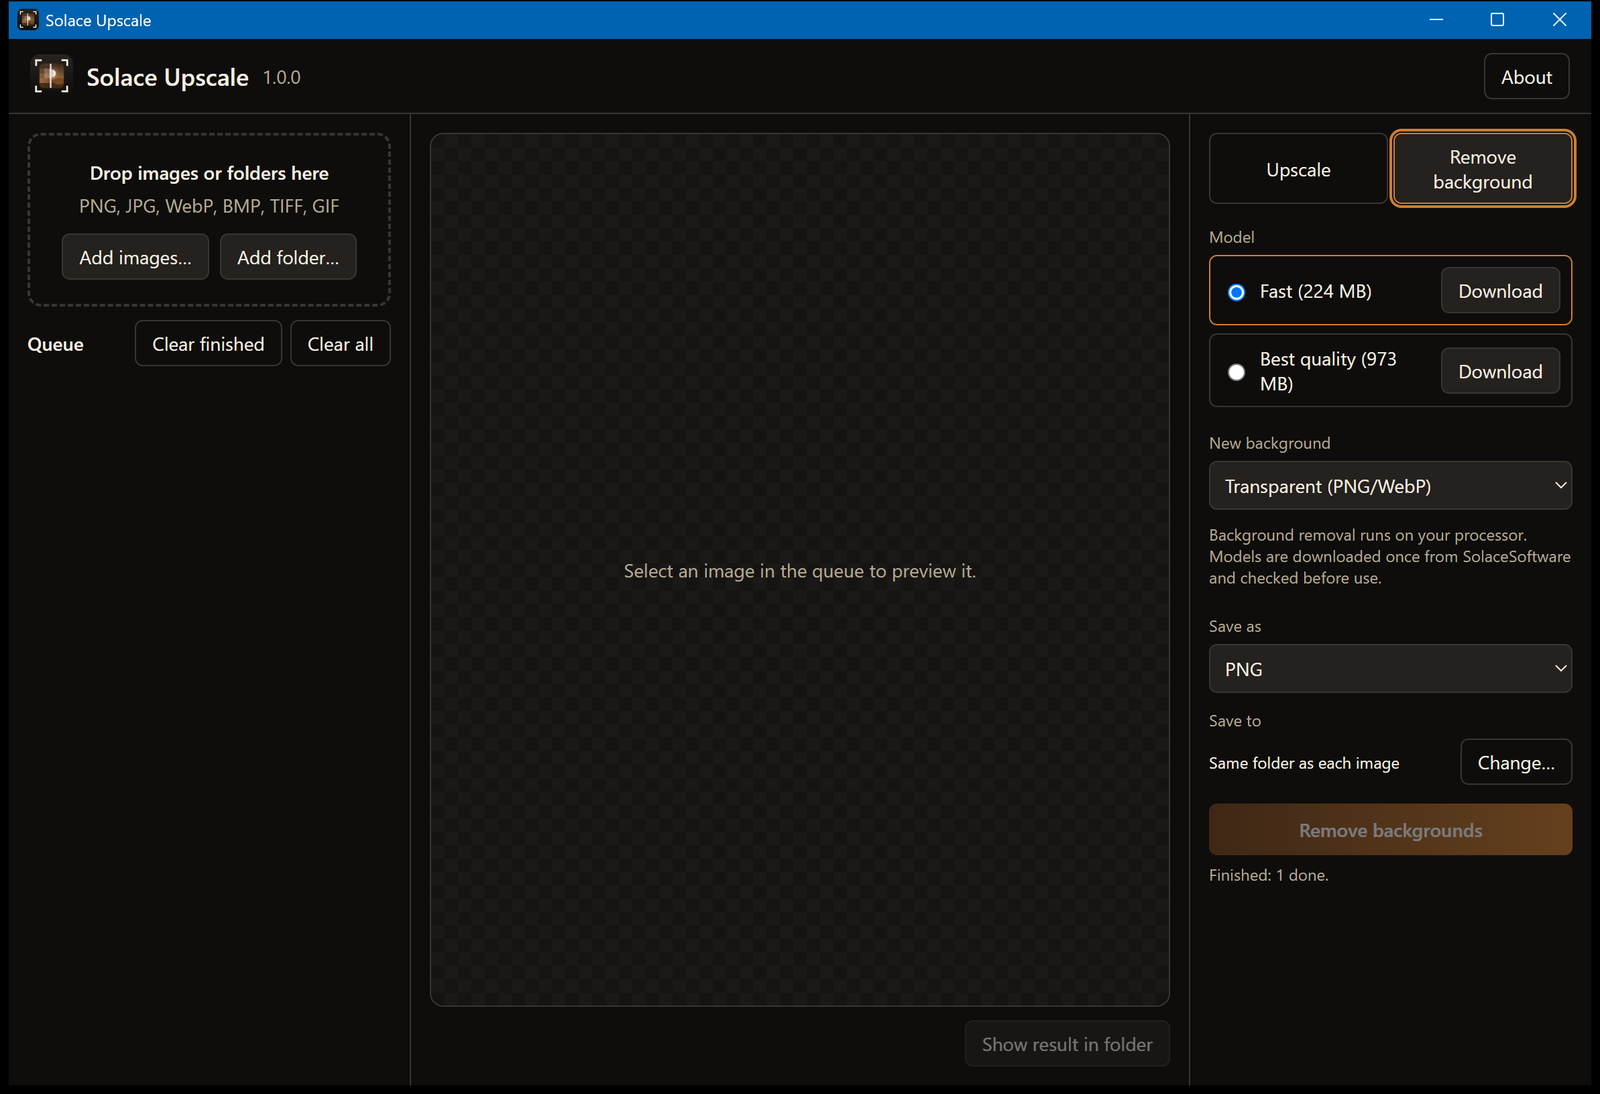Open the Save as PNG format dropdown
1600x1094 pixels.
pyautogui.click(x=1390, y=669)
